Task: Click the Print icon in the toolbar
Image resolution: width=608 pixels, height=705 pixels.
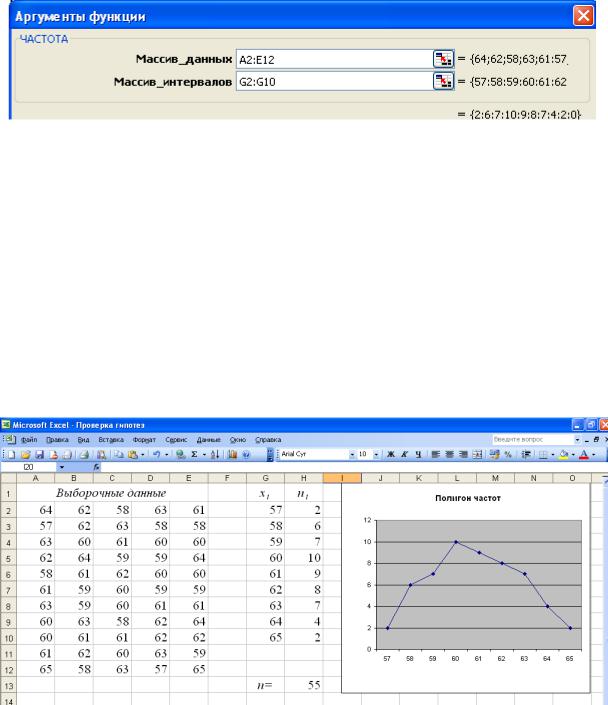Action: pos(84,455)
